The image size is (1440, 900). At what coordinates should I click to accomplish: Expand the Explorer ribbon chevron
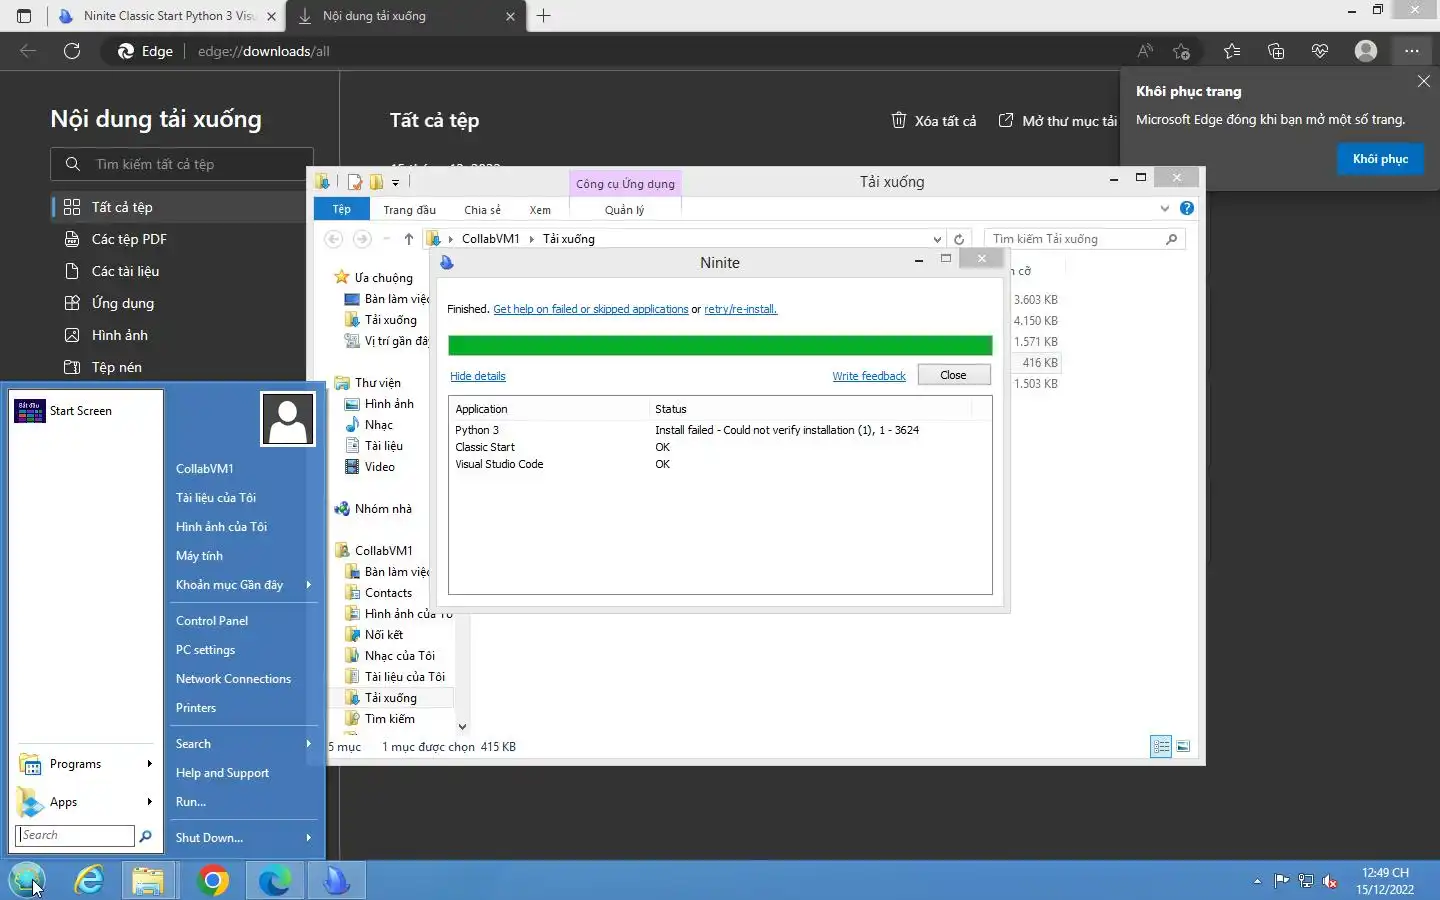click(x=1164, y=208)
